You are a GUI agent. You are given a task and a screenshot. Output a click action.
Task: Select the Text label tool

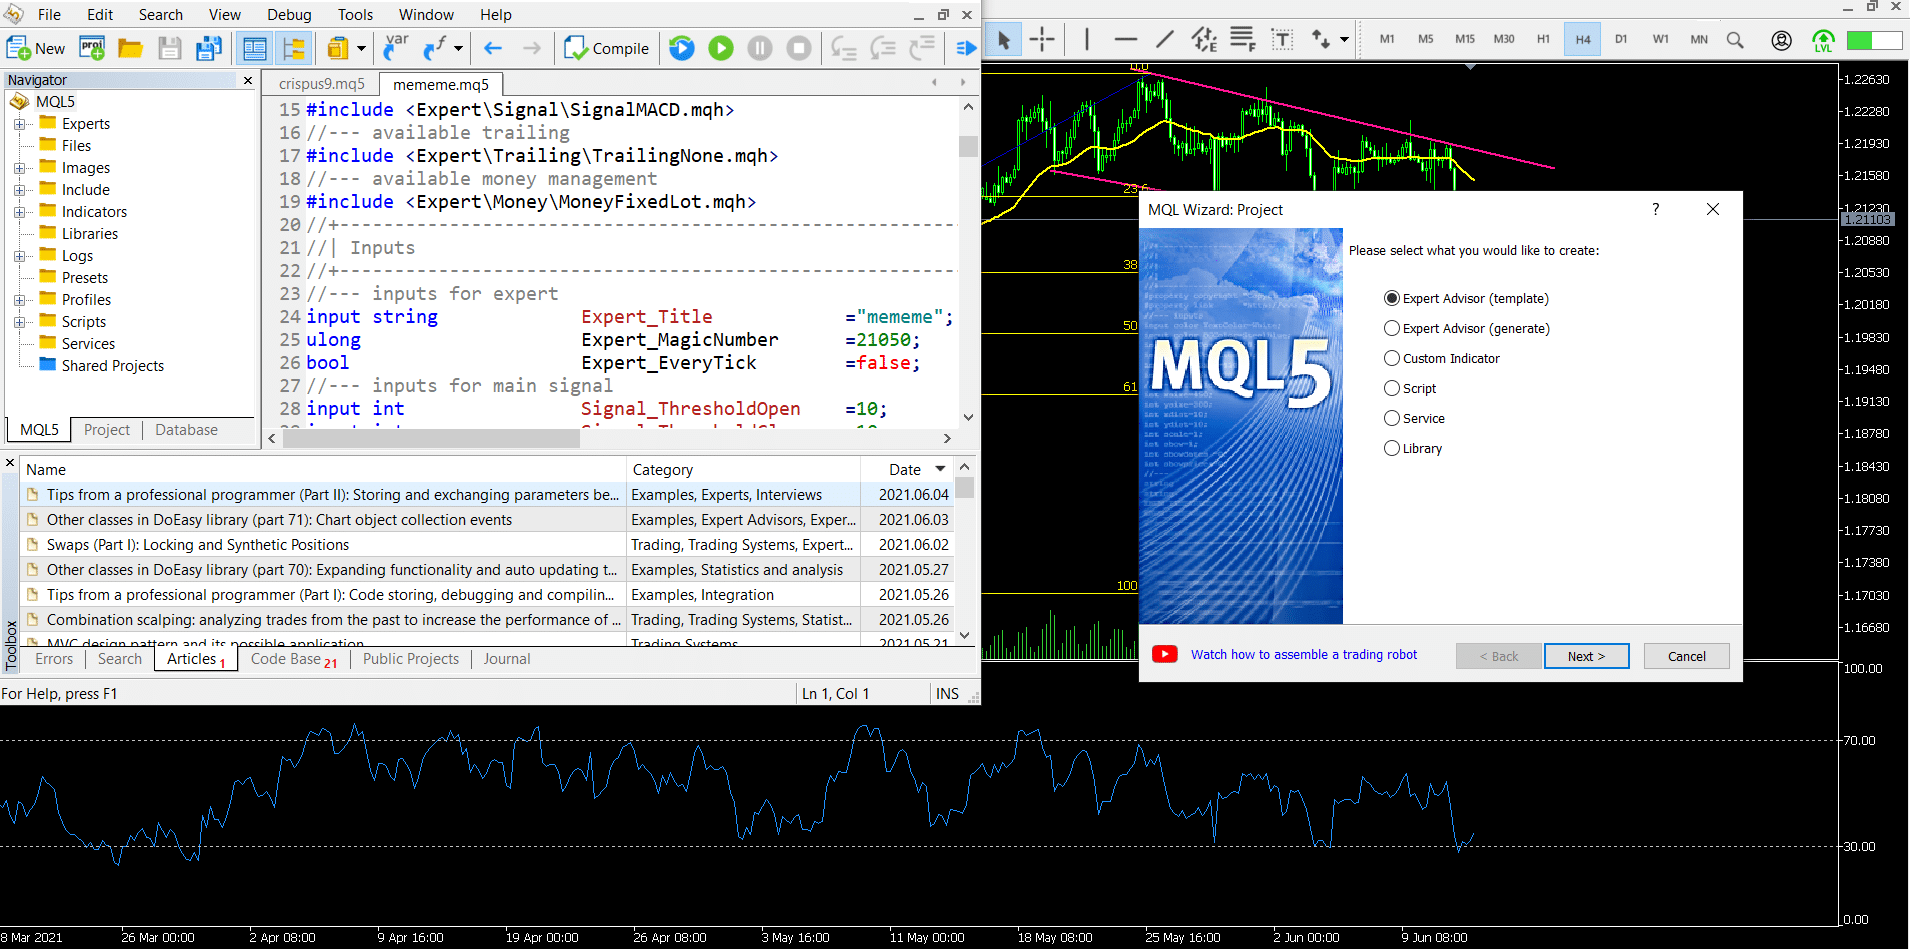click(1282, 39)
